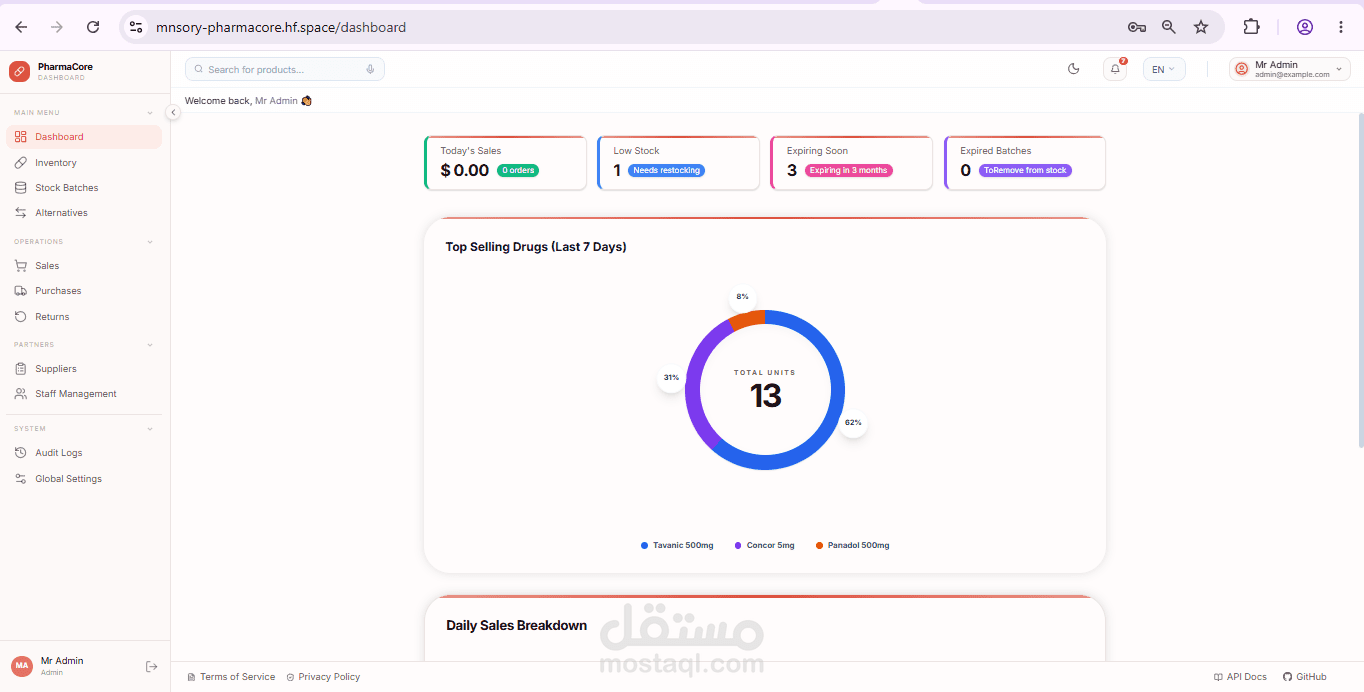Click the browser Back arrow
This screenshot has height=692, width=1364.
[x=21, y=27]
